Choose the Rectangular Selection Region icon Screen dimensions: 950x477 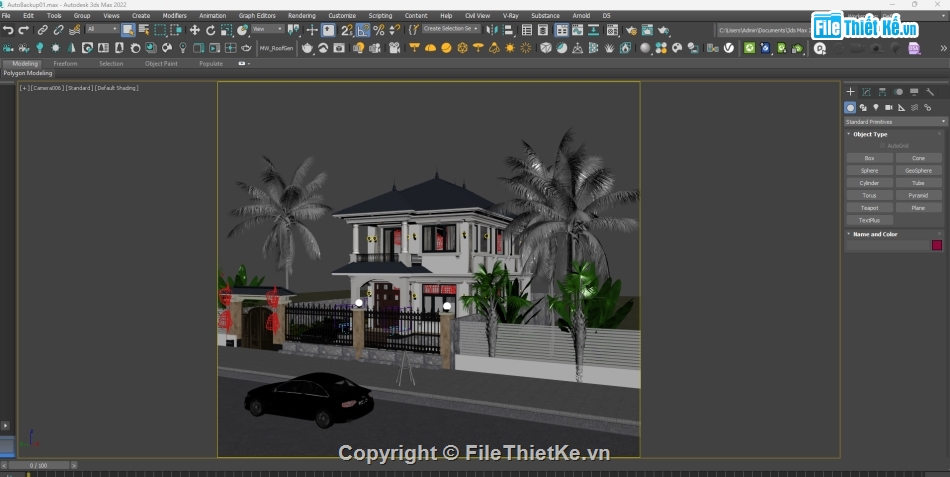(160, 30)
